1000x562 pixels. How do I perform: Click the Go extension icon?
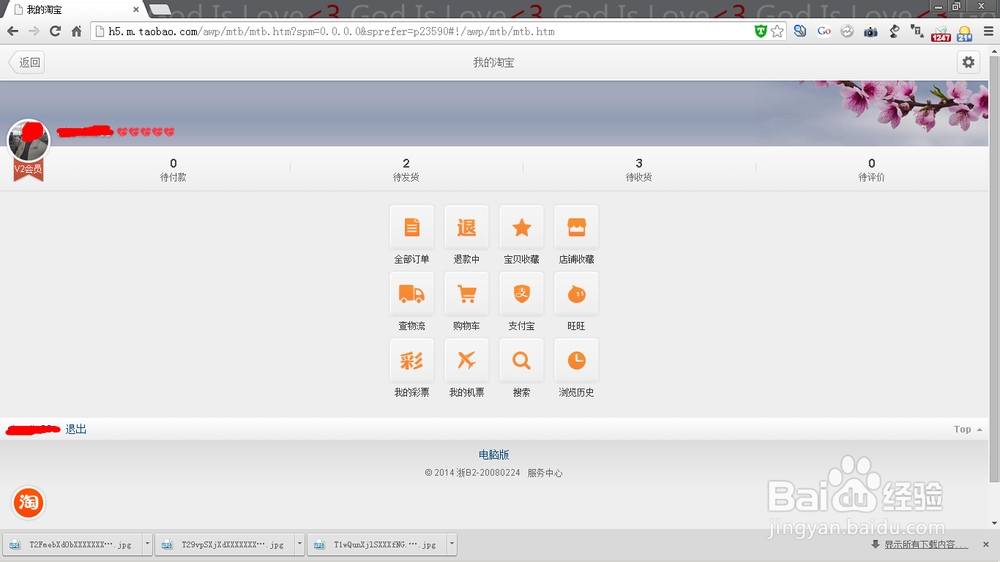[824, 31]
